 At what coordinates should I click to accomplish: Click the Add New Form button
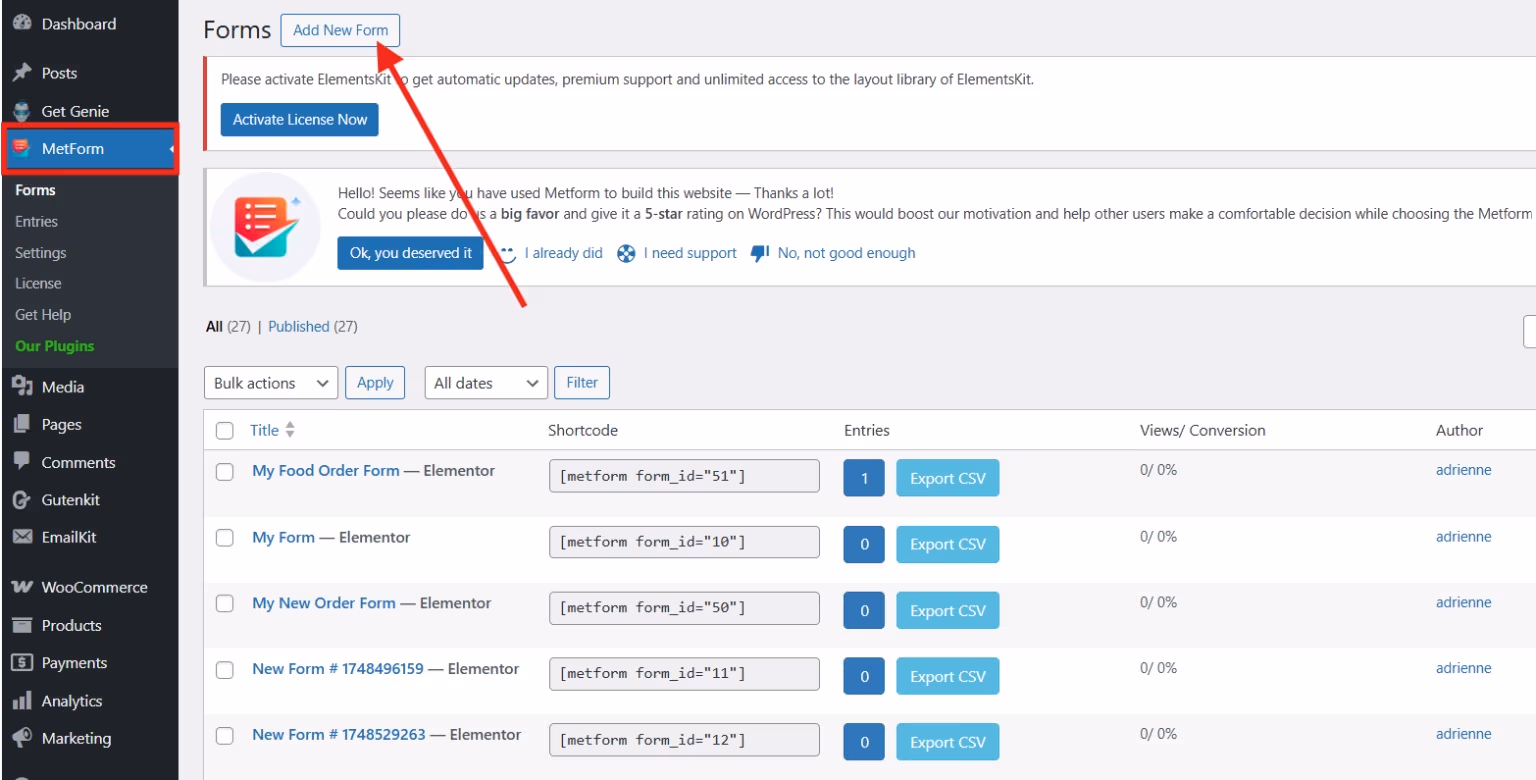point(340,30)
